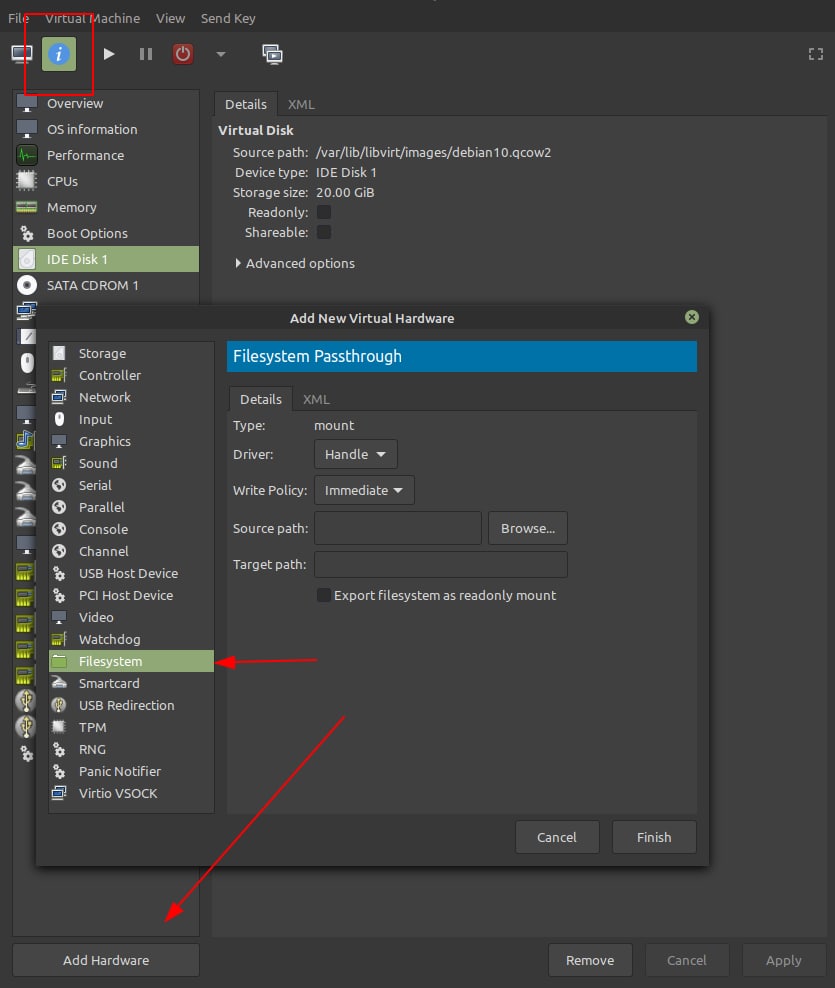835x988 pixels.
Task: Toggle the Shareable checkbox
Action: (324, 233)
